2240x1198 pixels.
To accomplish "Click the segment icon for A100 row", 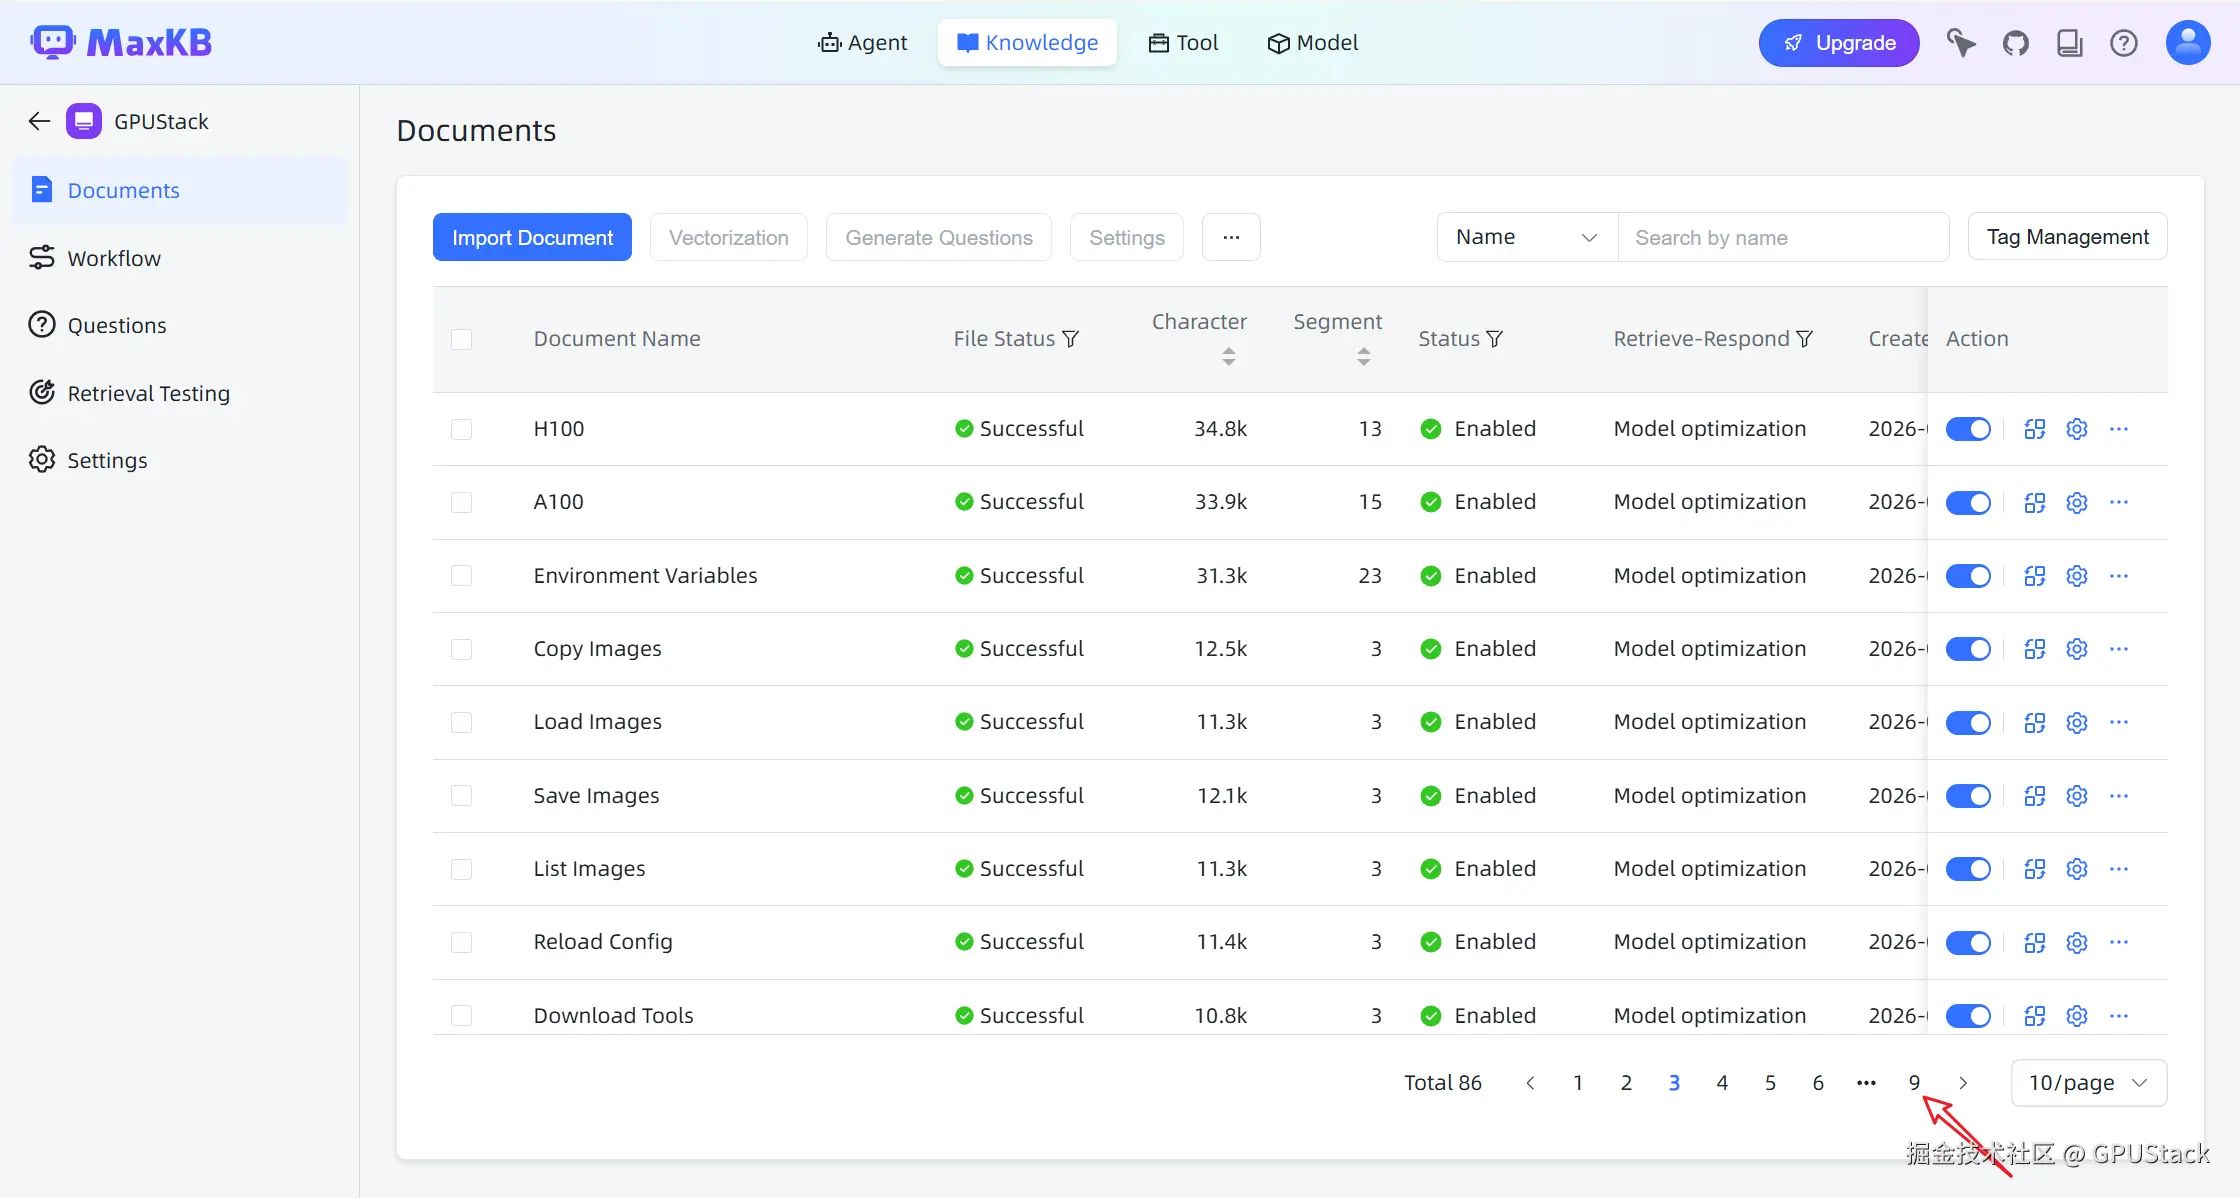I will 2034,502.
